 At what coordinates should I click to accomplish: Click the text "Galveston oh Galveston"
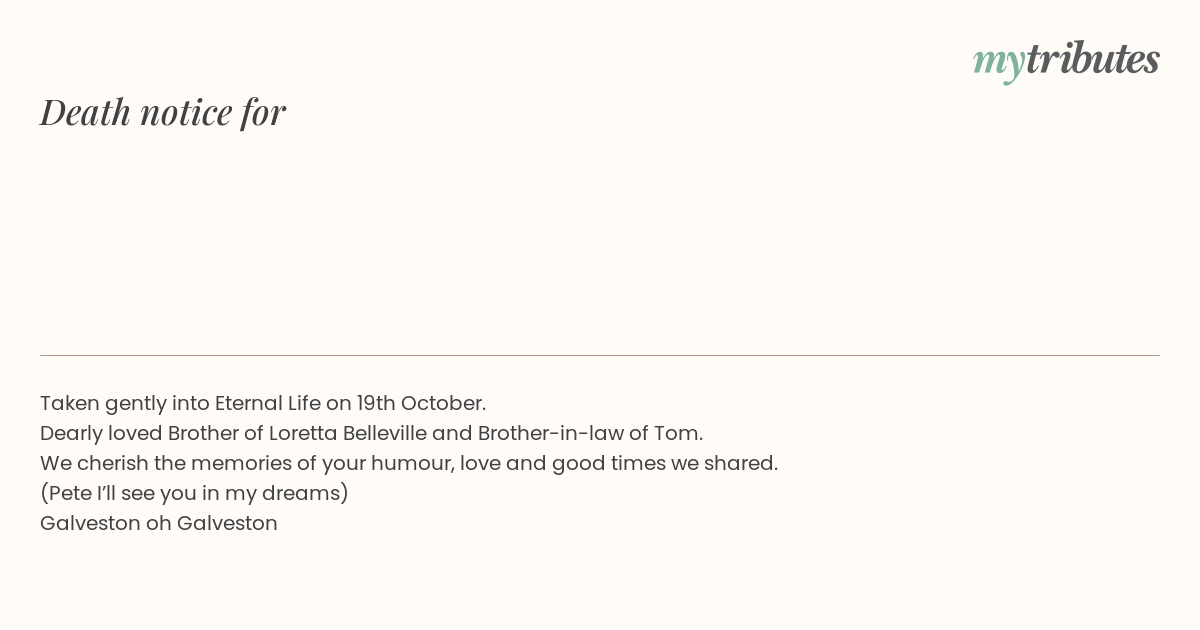click(x=159, y=523)
